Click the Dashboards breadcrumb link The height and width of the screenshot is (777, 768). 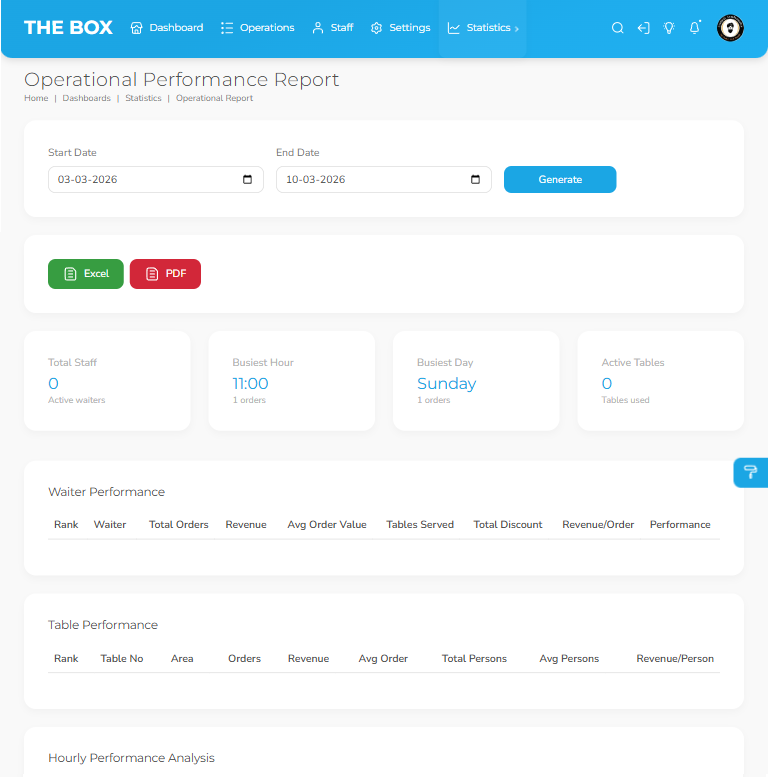click(x=86, y=98)
